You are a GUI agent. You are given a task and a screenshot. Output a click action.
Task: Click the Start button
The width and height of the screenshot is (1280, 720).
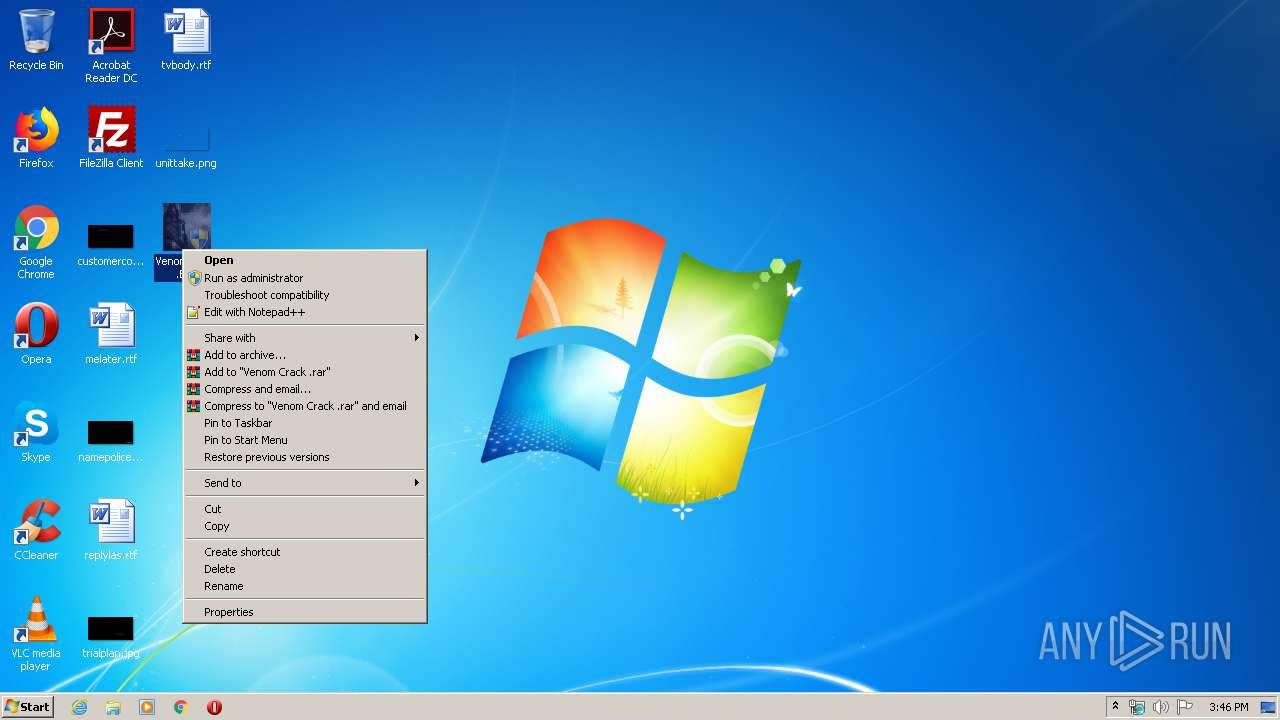point(27,707)
